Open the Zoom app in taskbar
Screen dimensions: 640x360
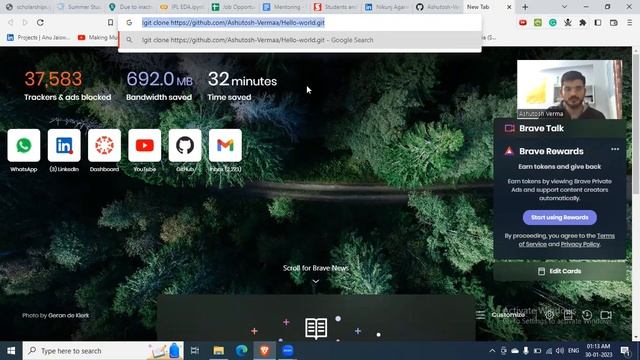(288, 351)
